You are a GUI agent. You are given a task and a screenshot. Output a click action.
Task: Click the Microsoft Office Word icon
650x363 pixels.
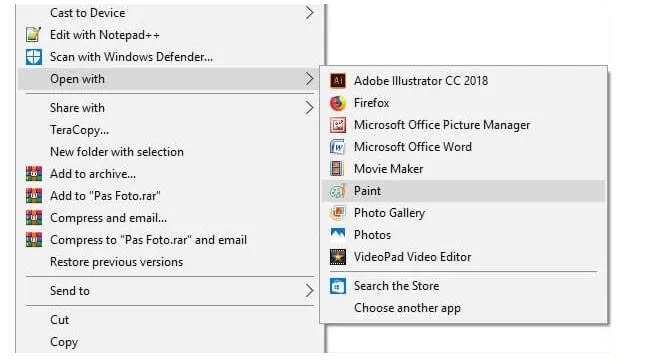(x=337, y=147)
